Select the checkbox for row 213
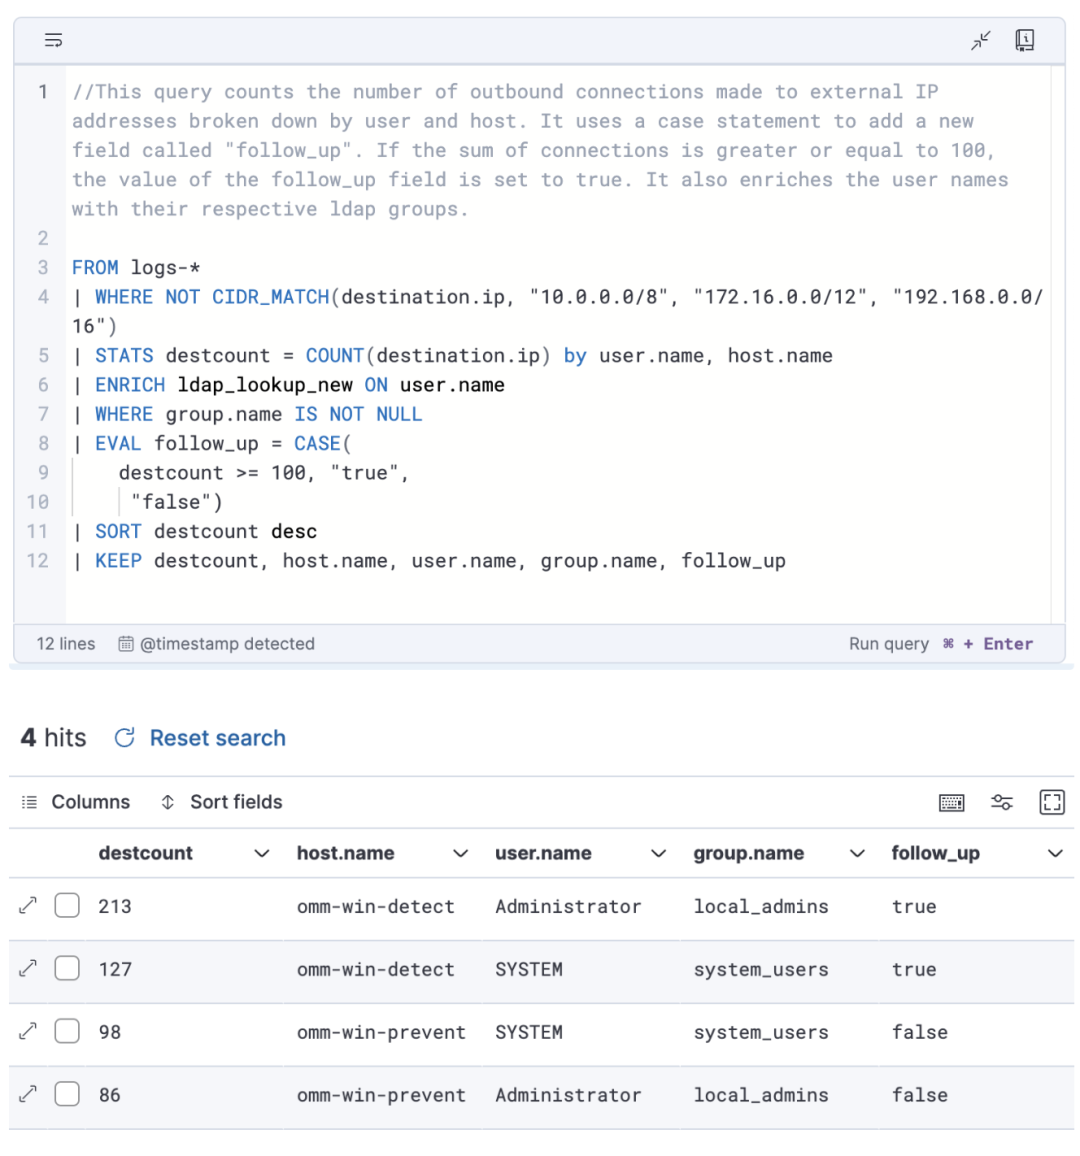The image size is (1080, 1156). tap(67, 905)
